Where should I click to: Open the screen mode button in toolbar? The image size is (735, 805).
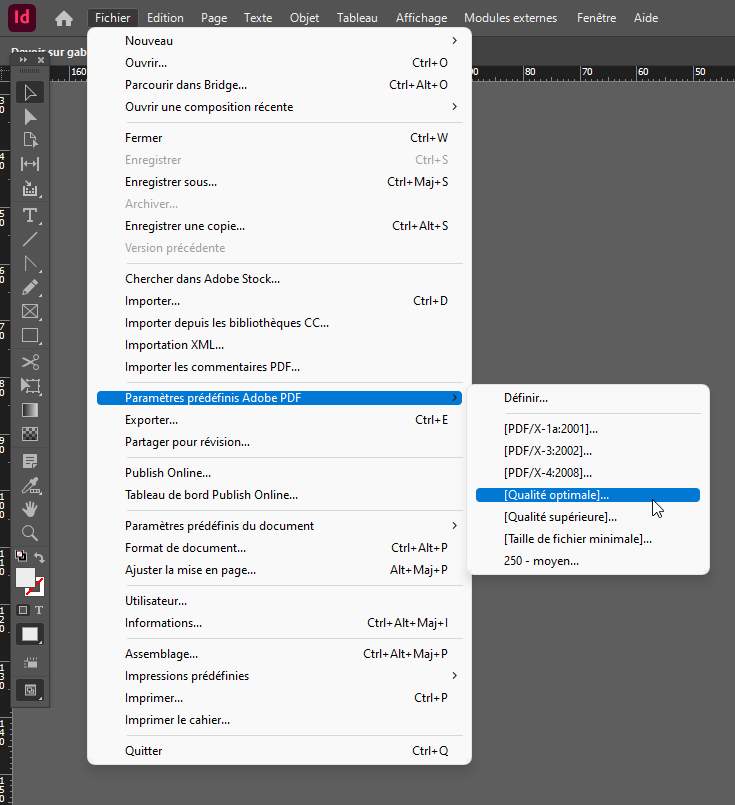[30, 691]
